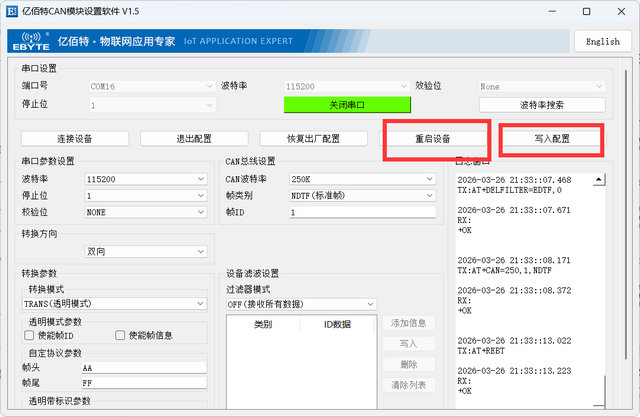Image resolution: width=640 pixels, height=417 pixels.
Task: Start 波特率搜索 baud rate search
Action: tap(542, 105)
